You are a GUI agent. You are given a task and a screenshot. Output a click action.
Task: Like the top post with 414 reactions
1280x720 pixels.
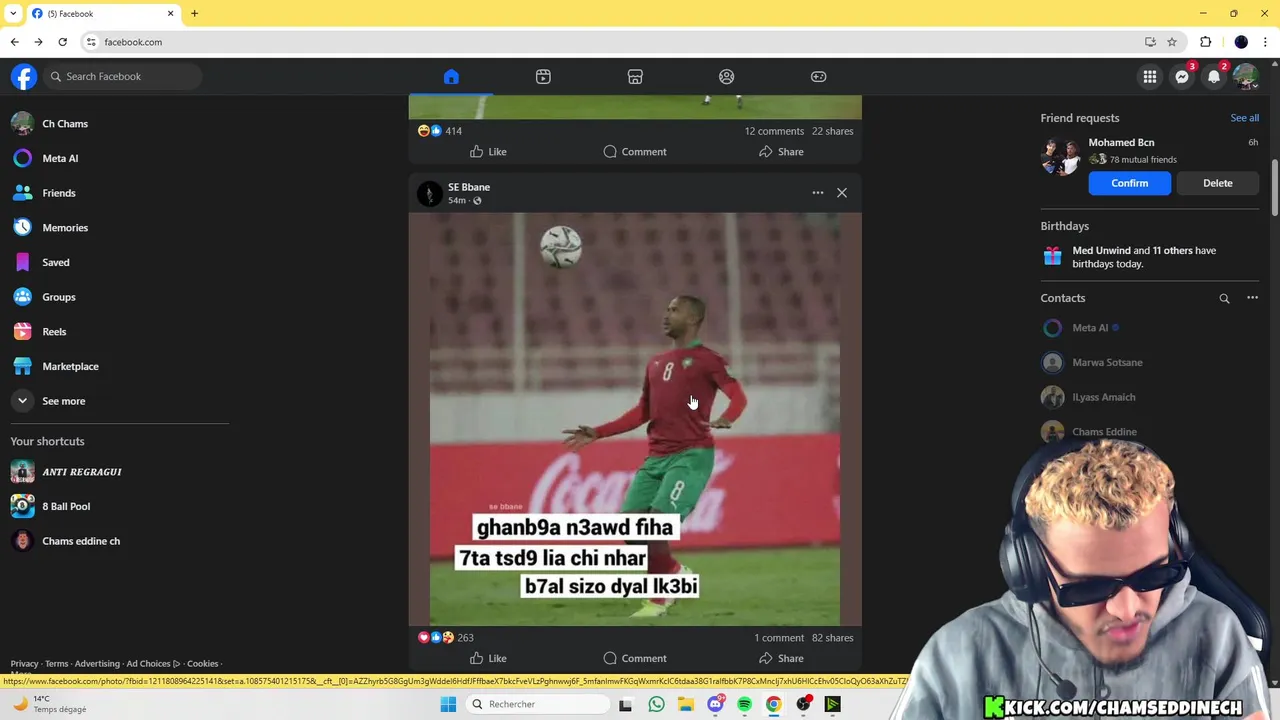pos(488,152)
